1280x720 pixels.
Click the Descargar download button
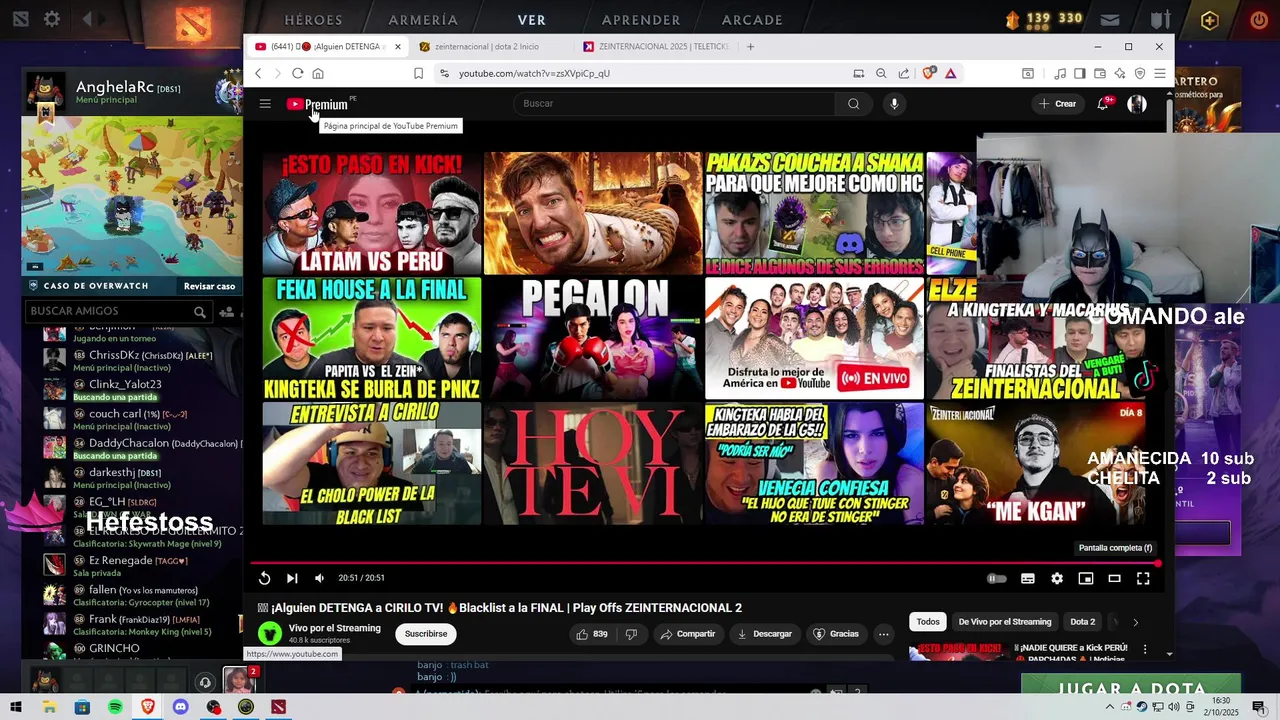[x=764, y=634]
